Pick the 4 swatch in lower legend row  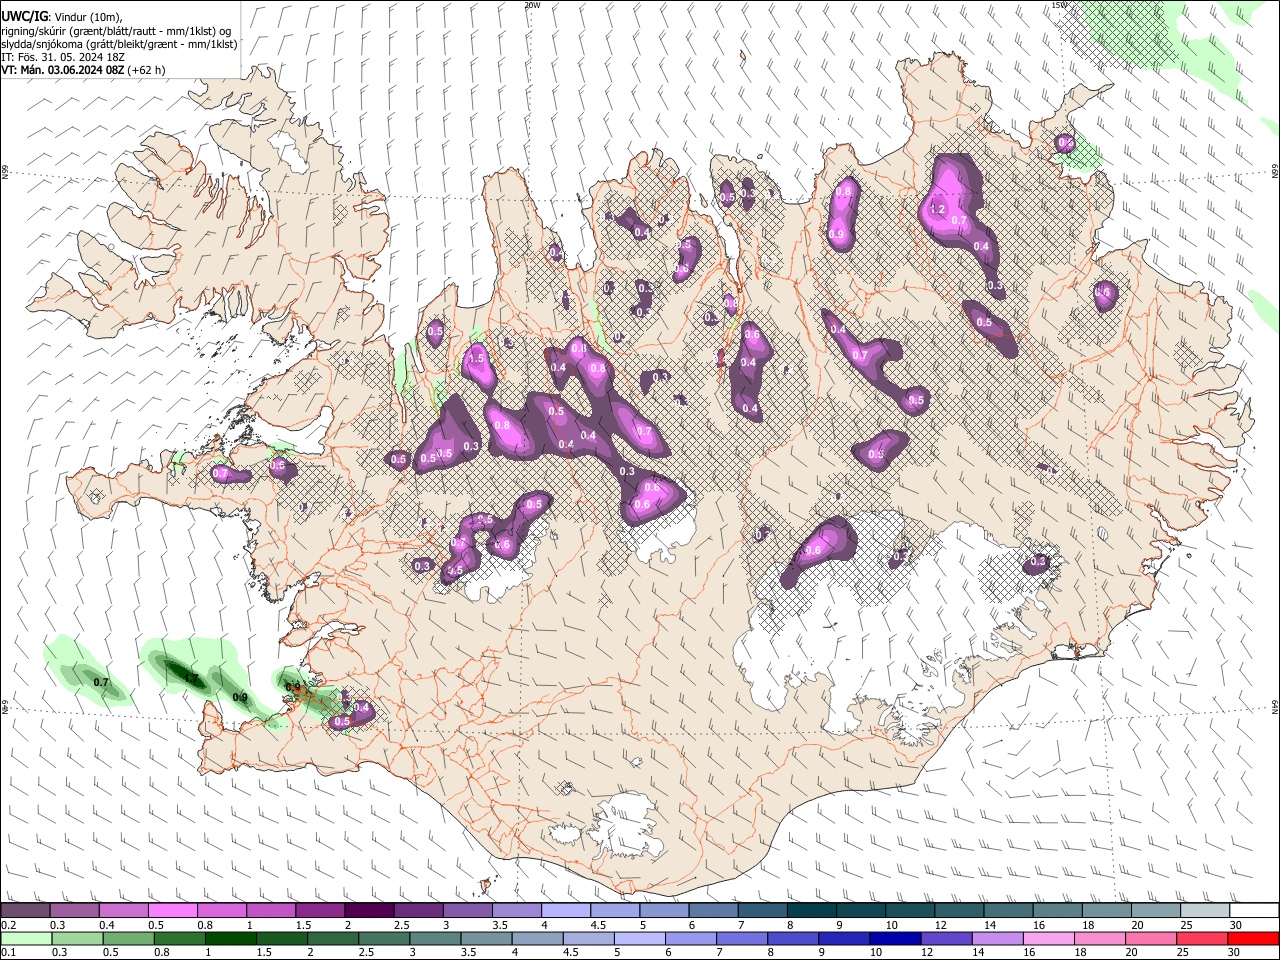tap(537, 938)
